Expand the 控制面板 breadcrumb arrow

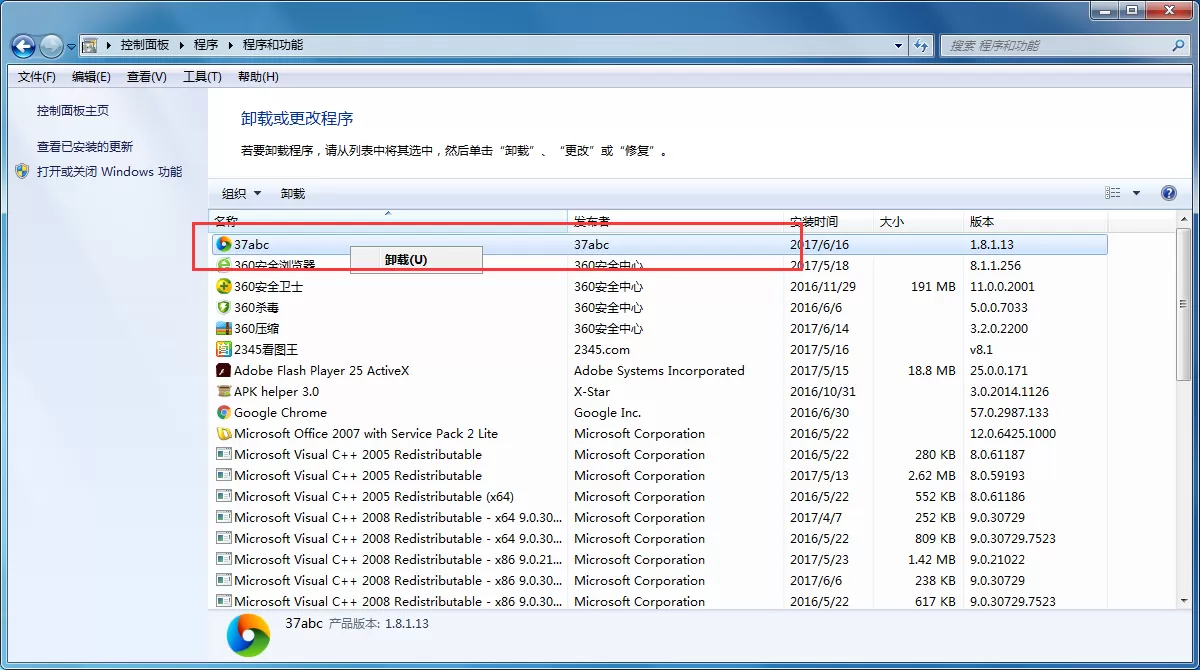coord(180,45)
